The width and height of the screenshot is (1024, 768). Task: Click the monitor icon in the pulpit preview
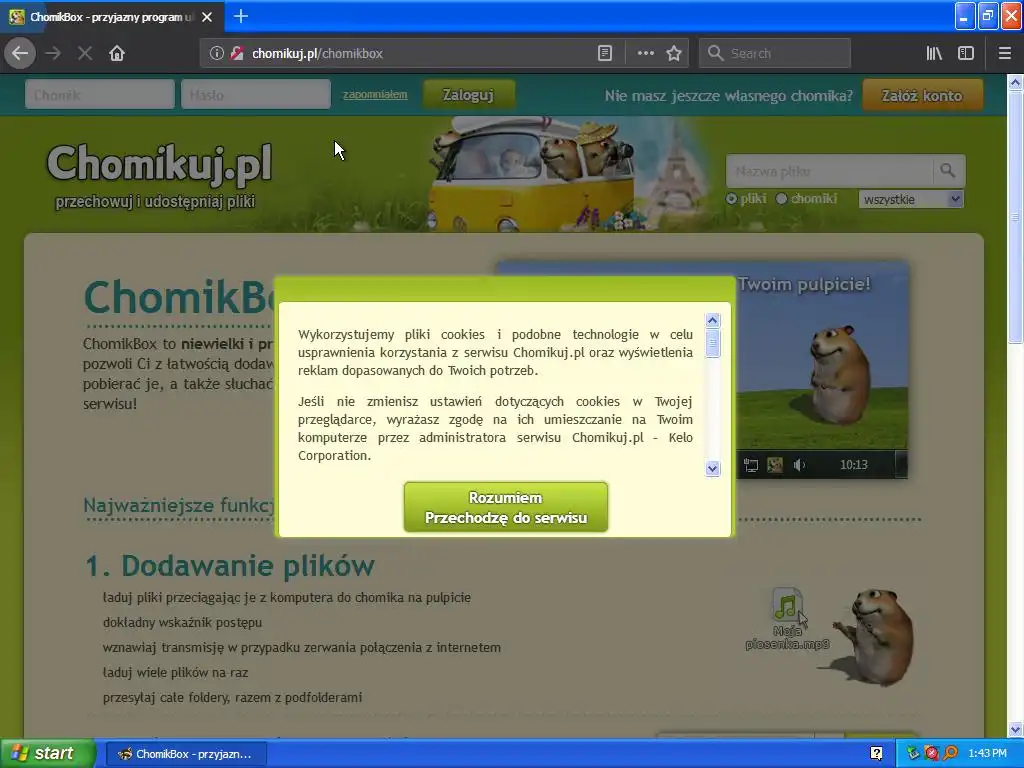tap(751, 465)
